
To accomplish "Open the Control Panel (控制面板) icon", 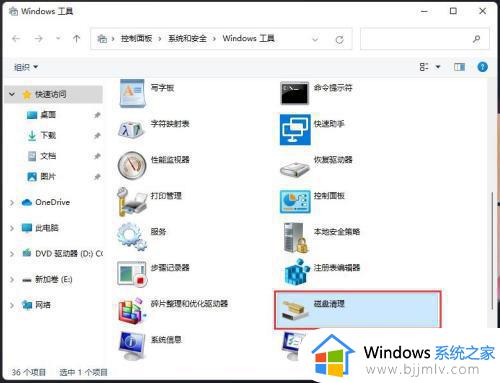I will [295, 201].
